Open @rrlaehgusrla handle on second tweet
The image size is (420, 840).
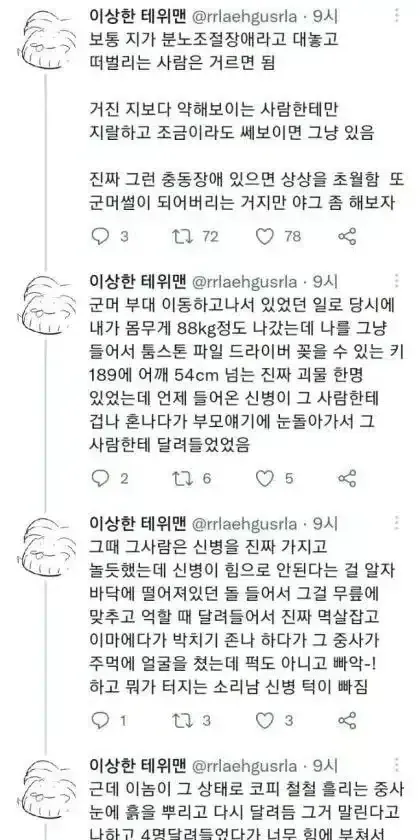244,281
